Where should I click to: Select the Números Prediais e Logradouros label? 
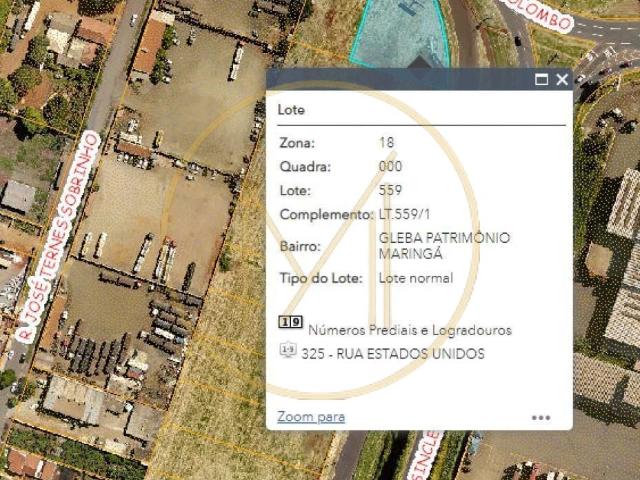click(410, 330)
